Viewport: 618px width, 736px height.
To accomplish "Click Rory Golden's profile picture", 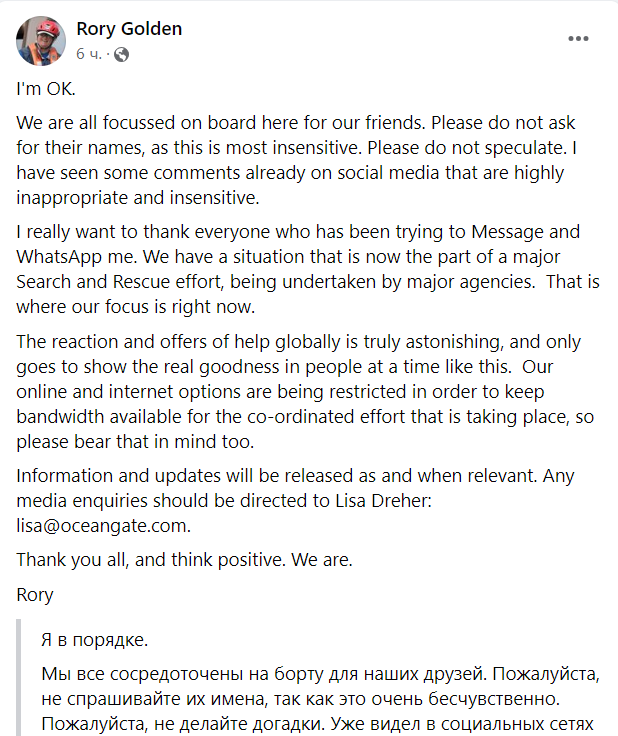I will 41,41.
